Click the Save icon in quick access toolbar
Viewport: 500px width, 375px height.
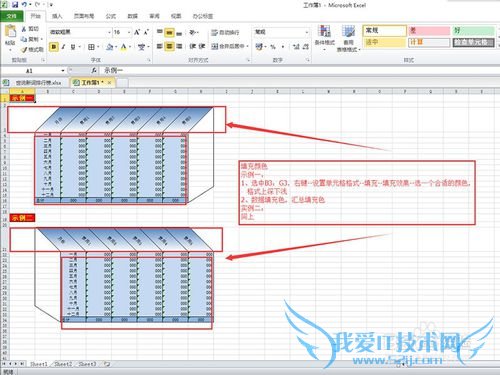pos(15,5)
